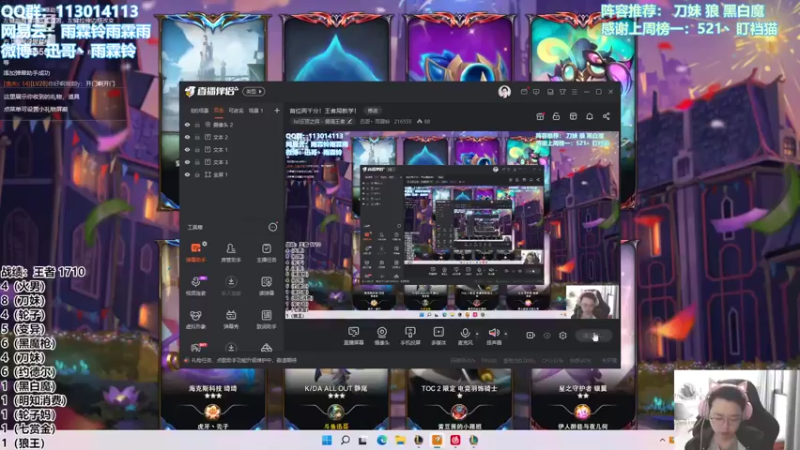This screenshot has height=450, width=800.
Task: Add a screen capture source from bottom bar
Action: tap(354, 336)
